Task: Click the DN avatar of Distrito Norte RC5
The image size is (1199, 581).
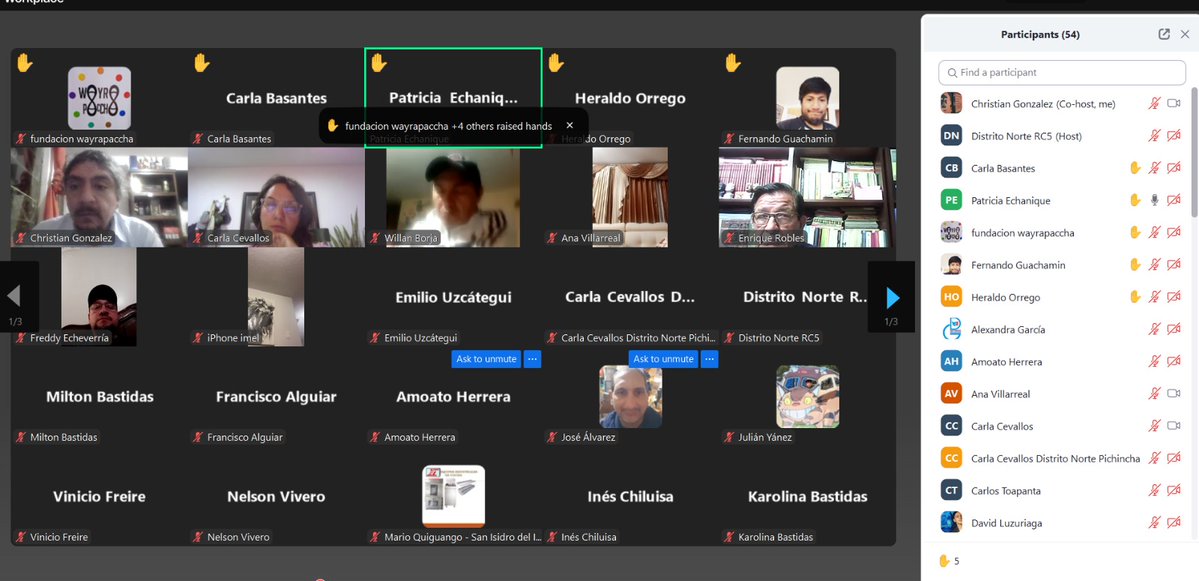Action: pos(951,135)
